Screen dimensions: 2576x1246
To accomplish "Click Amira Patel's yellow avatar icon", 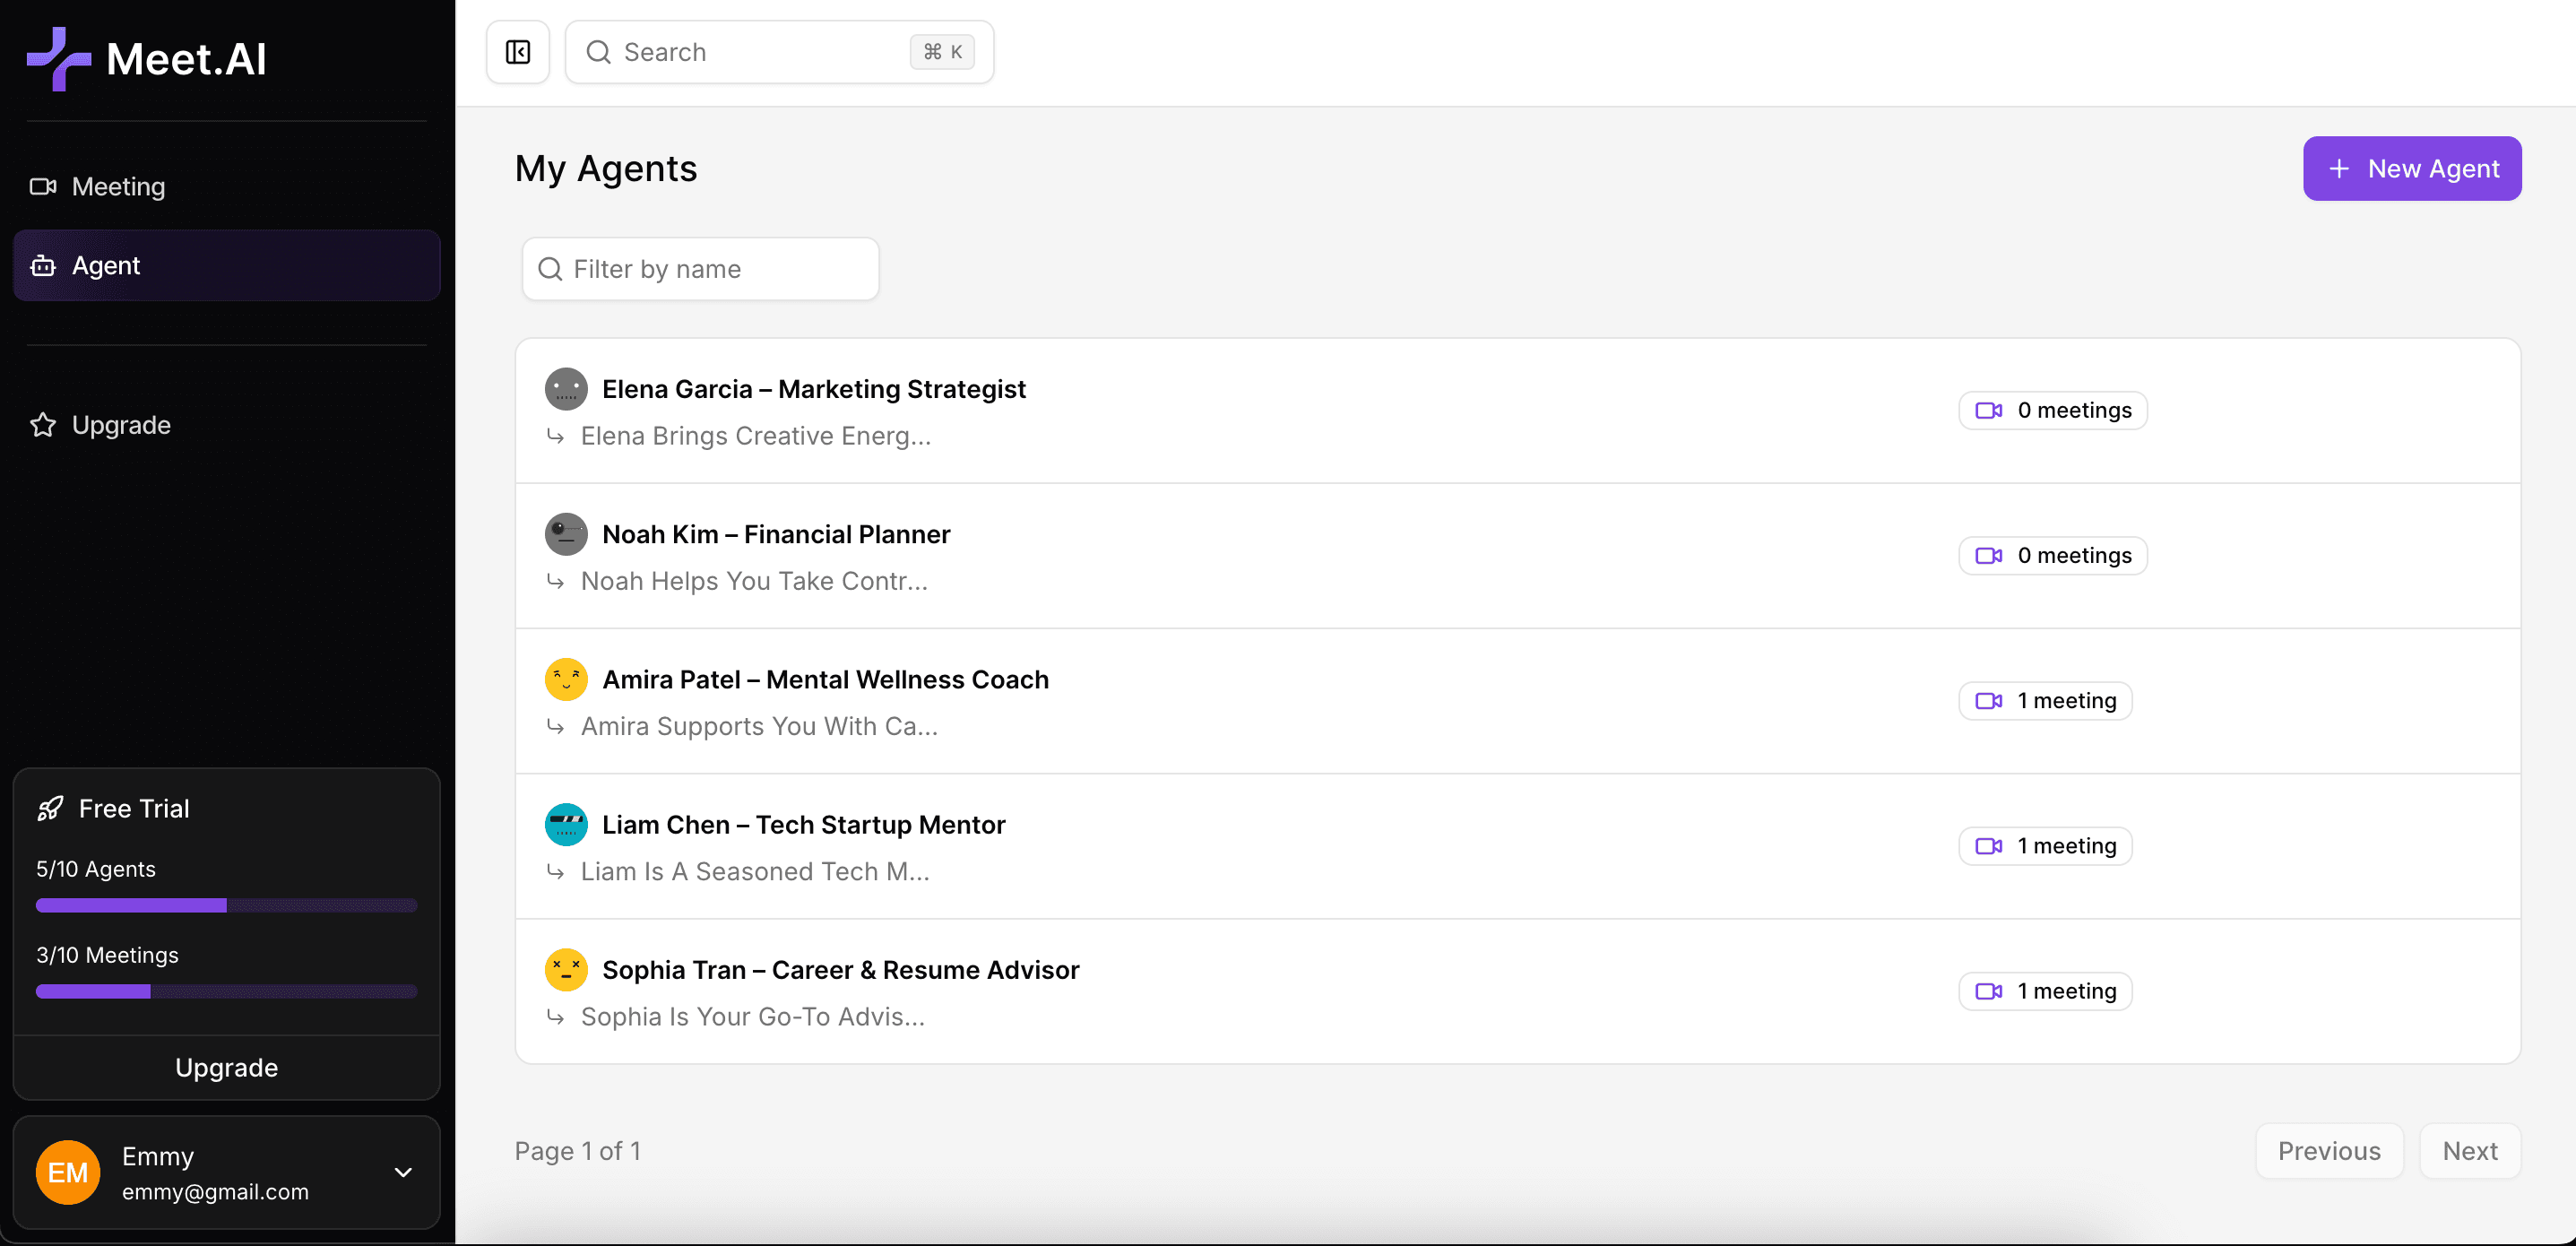I will pos(565,679).
